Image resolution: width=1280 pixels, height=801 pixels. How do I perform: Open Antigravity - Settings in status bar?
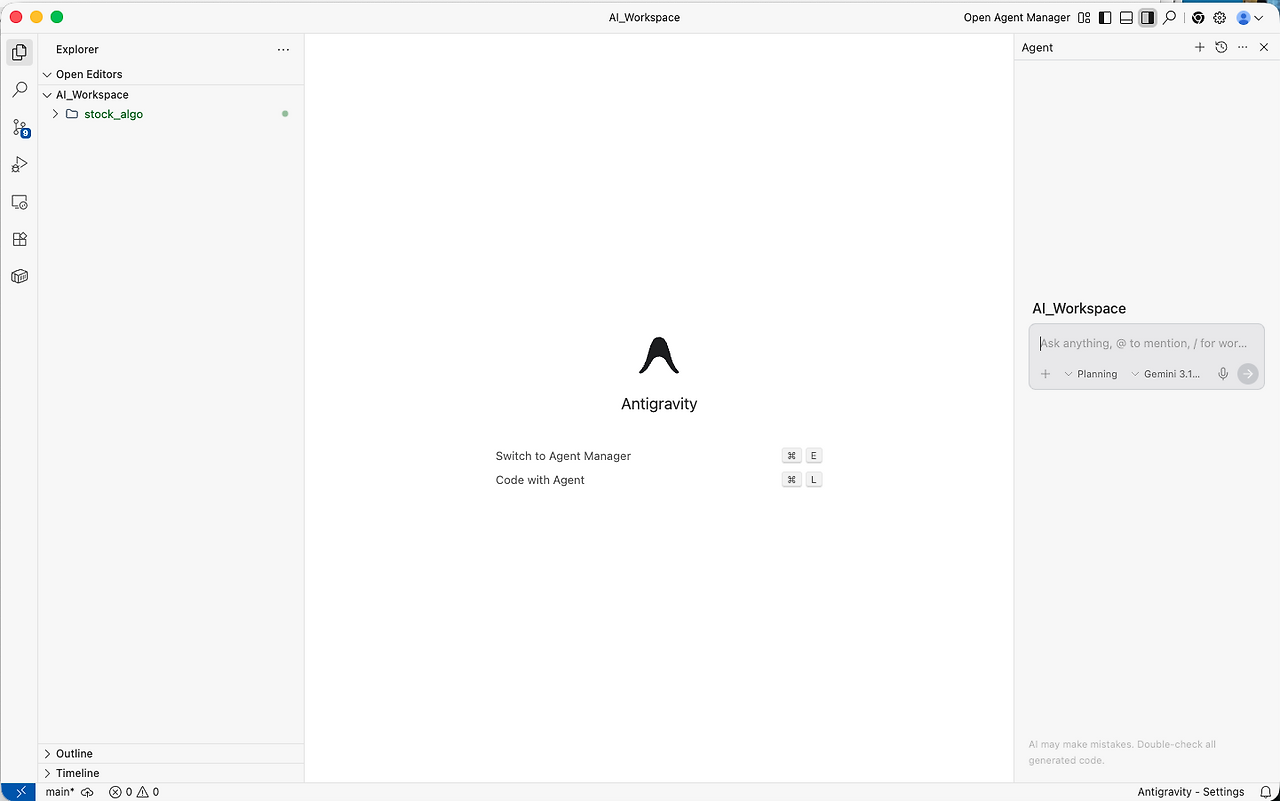1191,792
